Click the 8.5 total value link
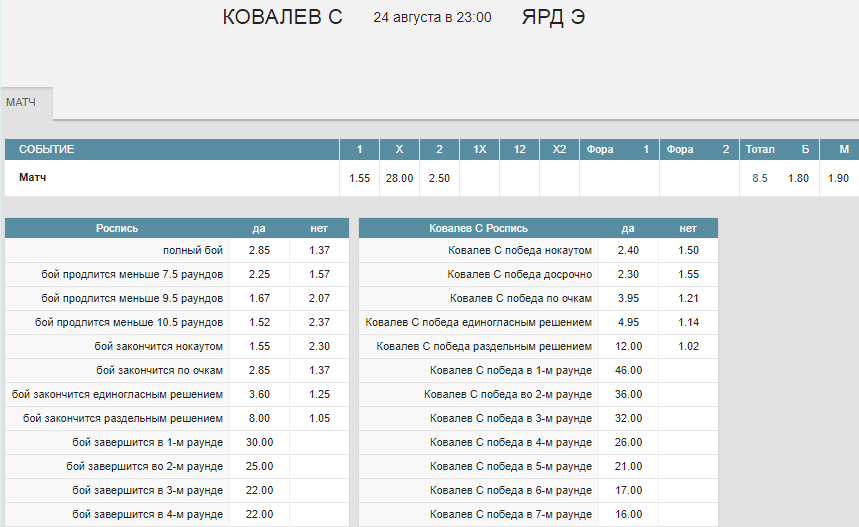859x527 pixels. coord(760,178)
